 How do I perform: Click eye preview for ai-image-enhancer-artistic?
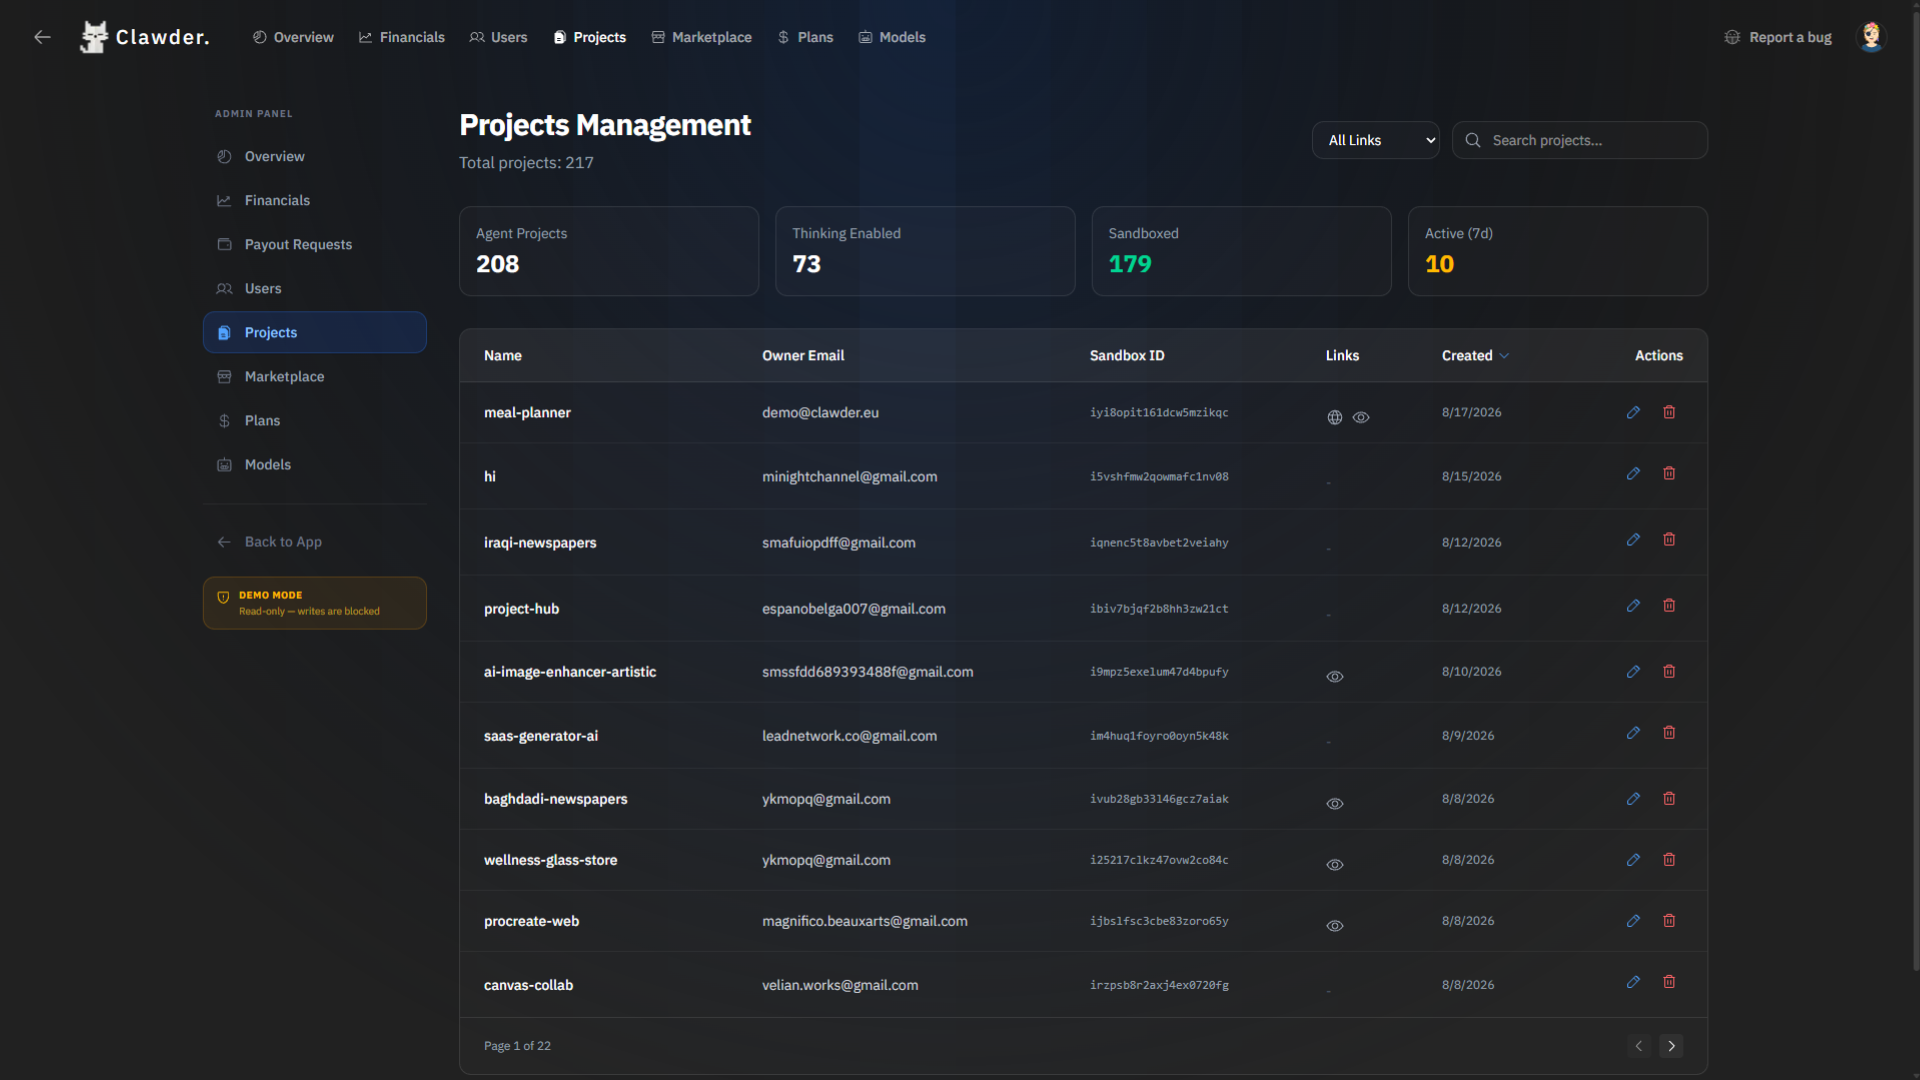click(1334, 677)
